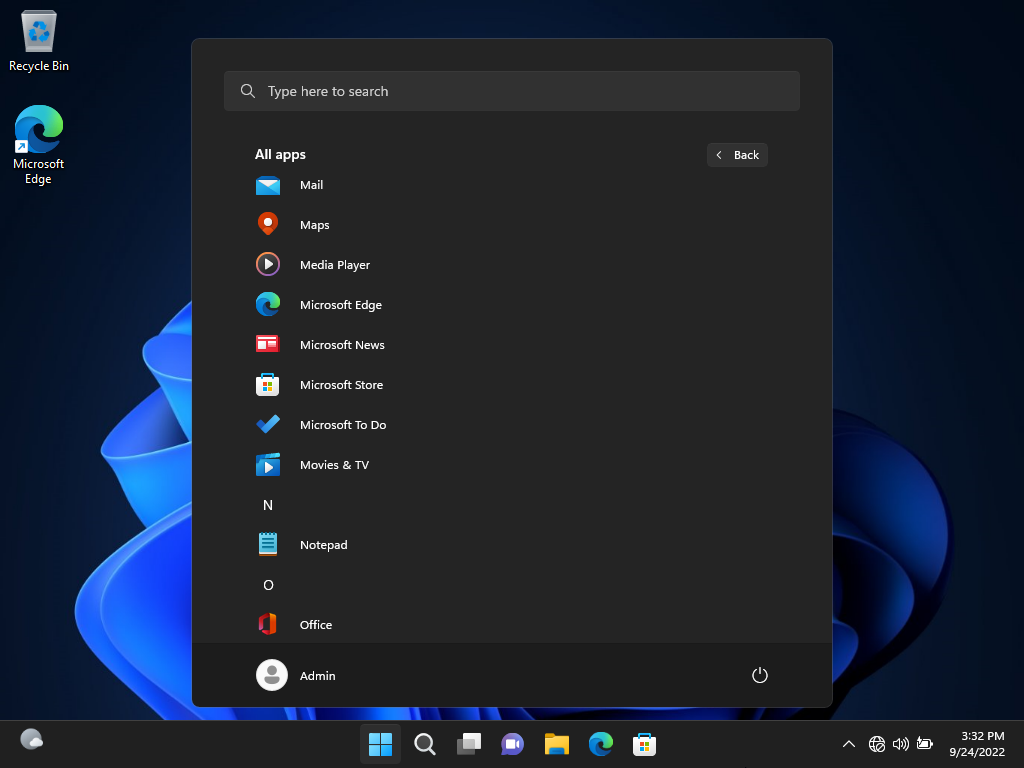The height and width of the screenshot is (768, 1024).
Task: Click the "Admin" account name
Action: 317,676
